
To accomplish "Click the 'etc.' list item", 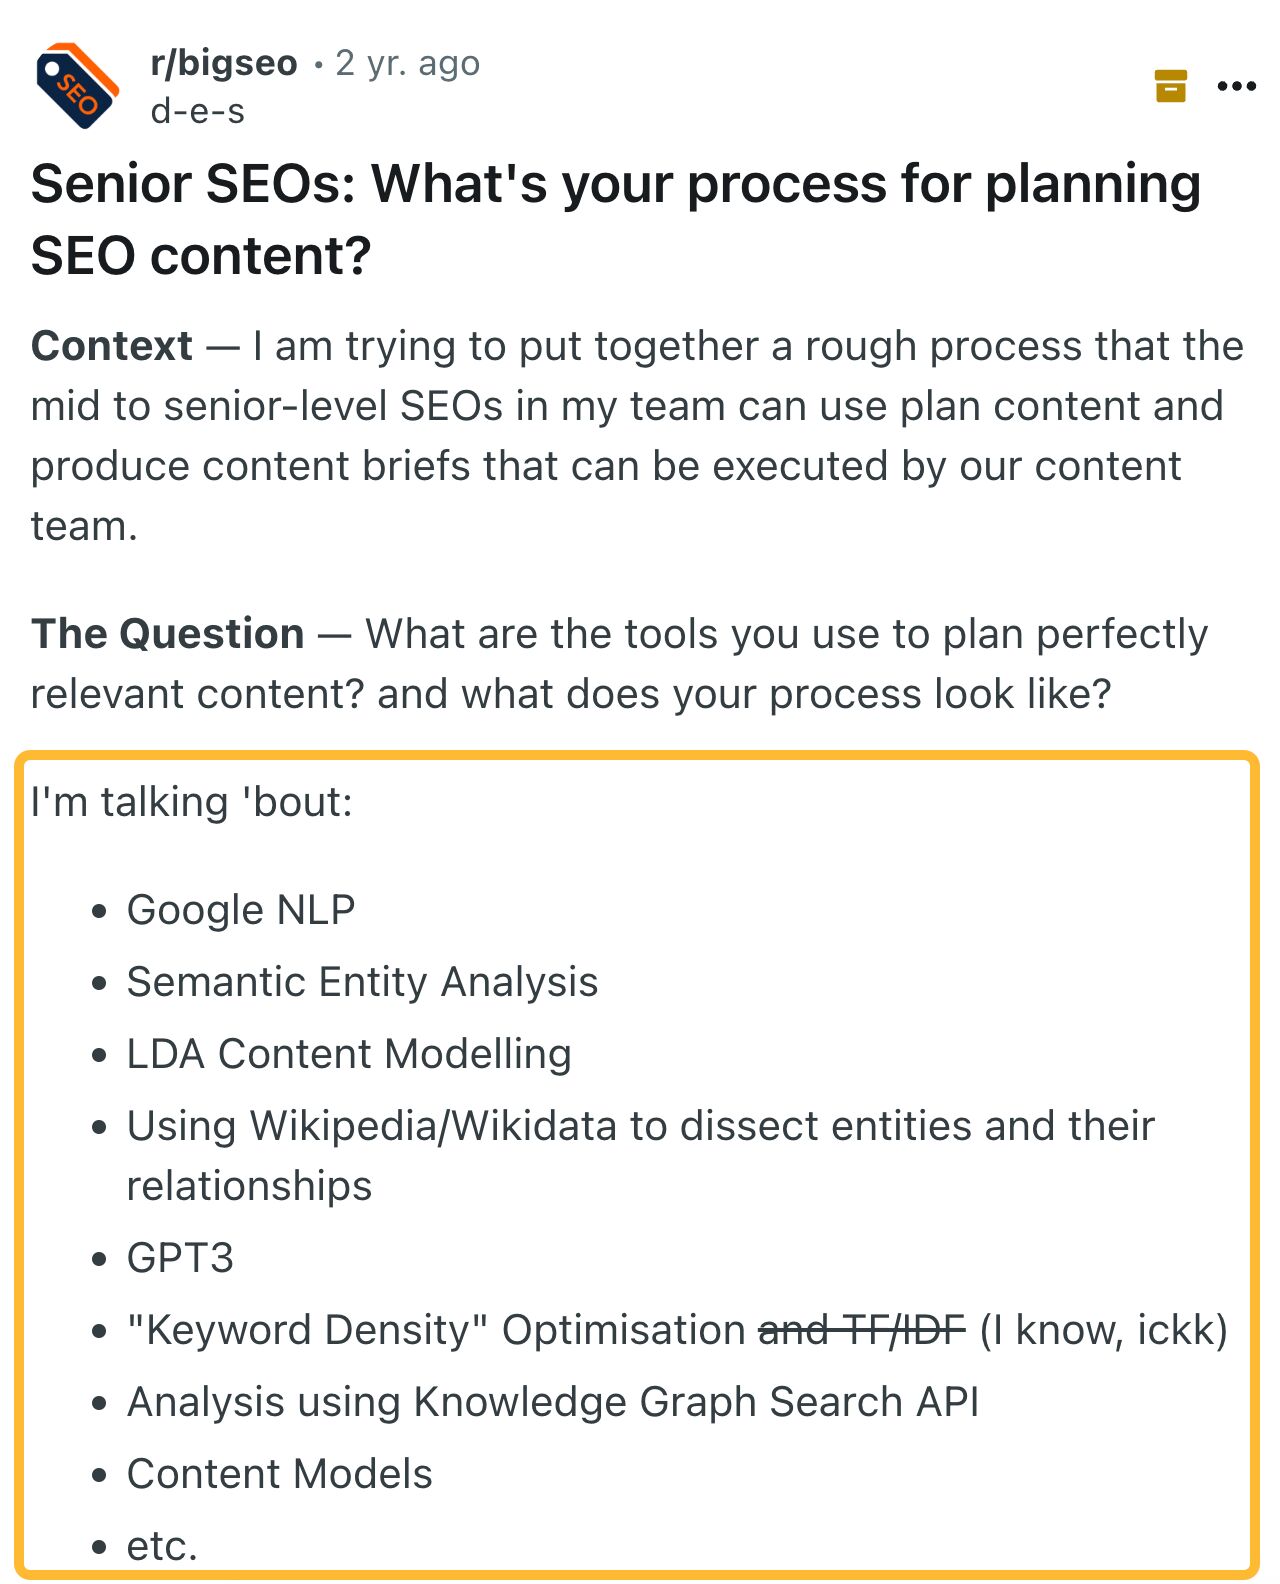I will (x=162, y=1546).
